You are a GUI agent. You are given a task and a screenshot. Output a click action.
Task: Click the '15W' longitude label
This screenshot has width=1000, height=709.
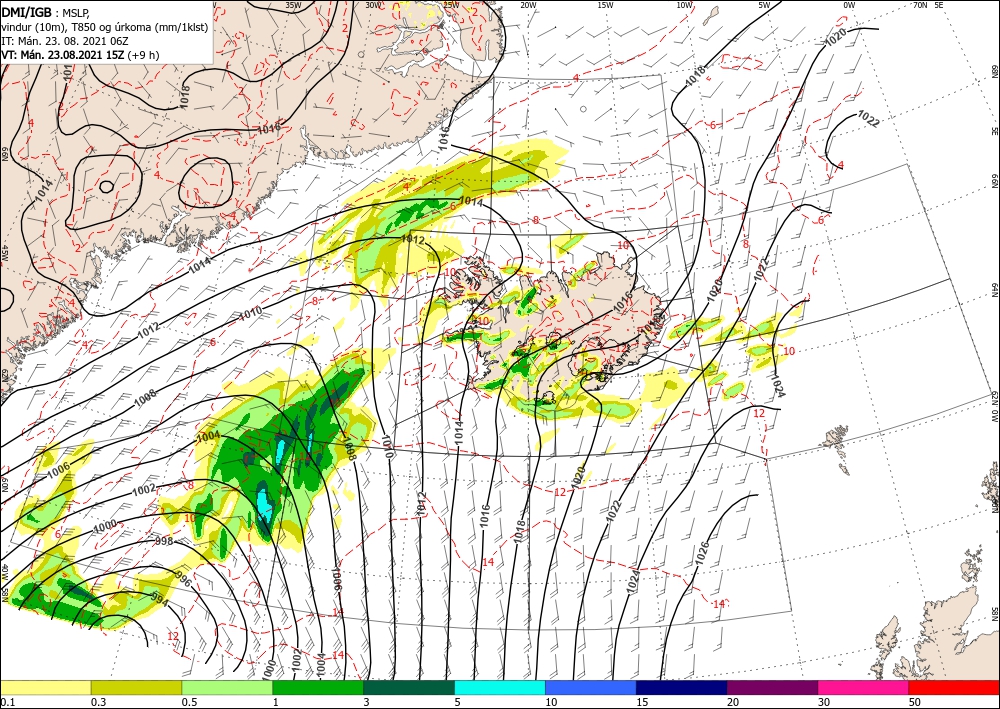[606, 5]
